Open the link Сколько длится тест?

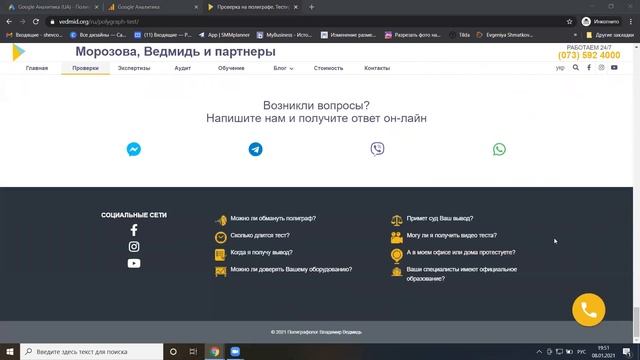pyautogui.click(x=260, y=236)
